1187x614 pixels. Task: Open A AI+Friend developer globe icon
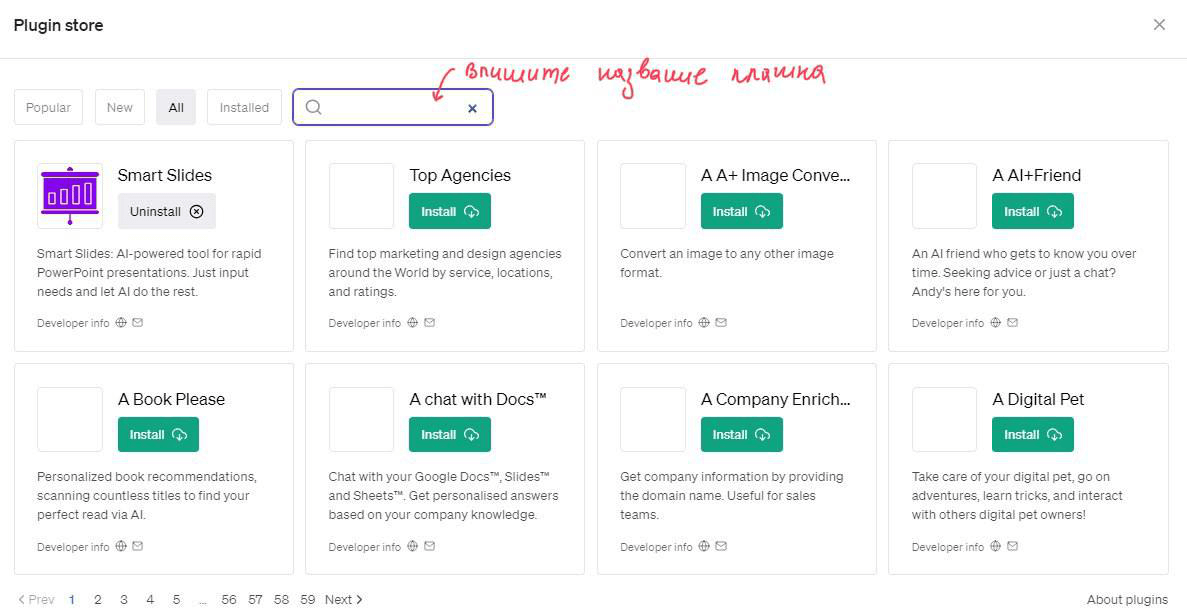click(995, 323)
